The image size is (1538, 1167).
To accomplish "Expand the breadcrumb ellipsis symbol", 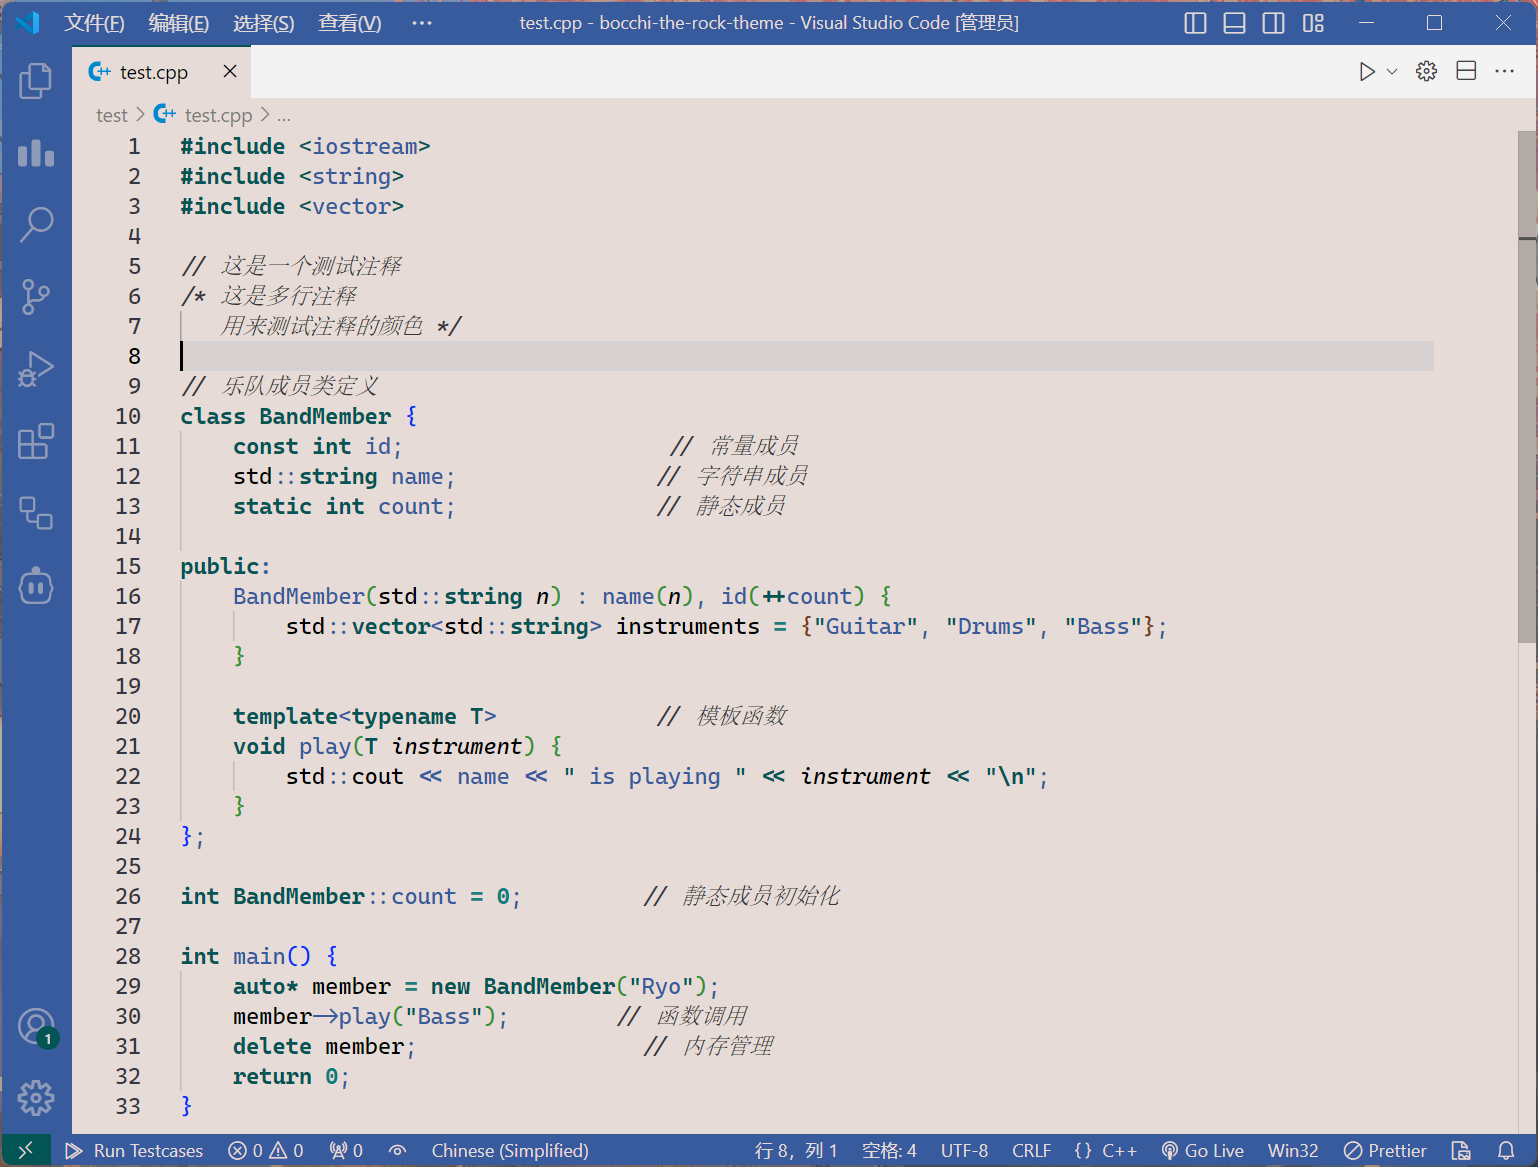I will [284, 115].
